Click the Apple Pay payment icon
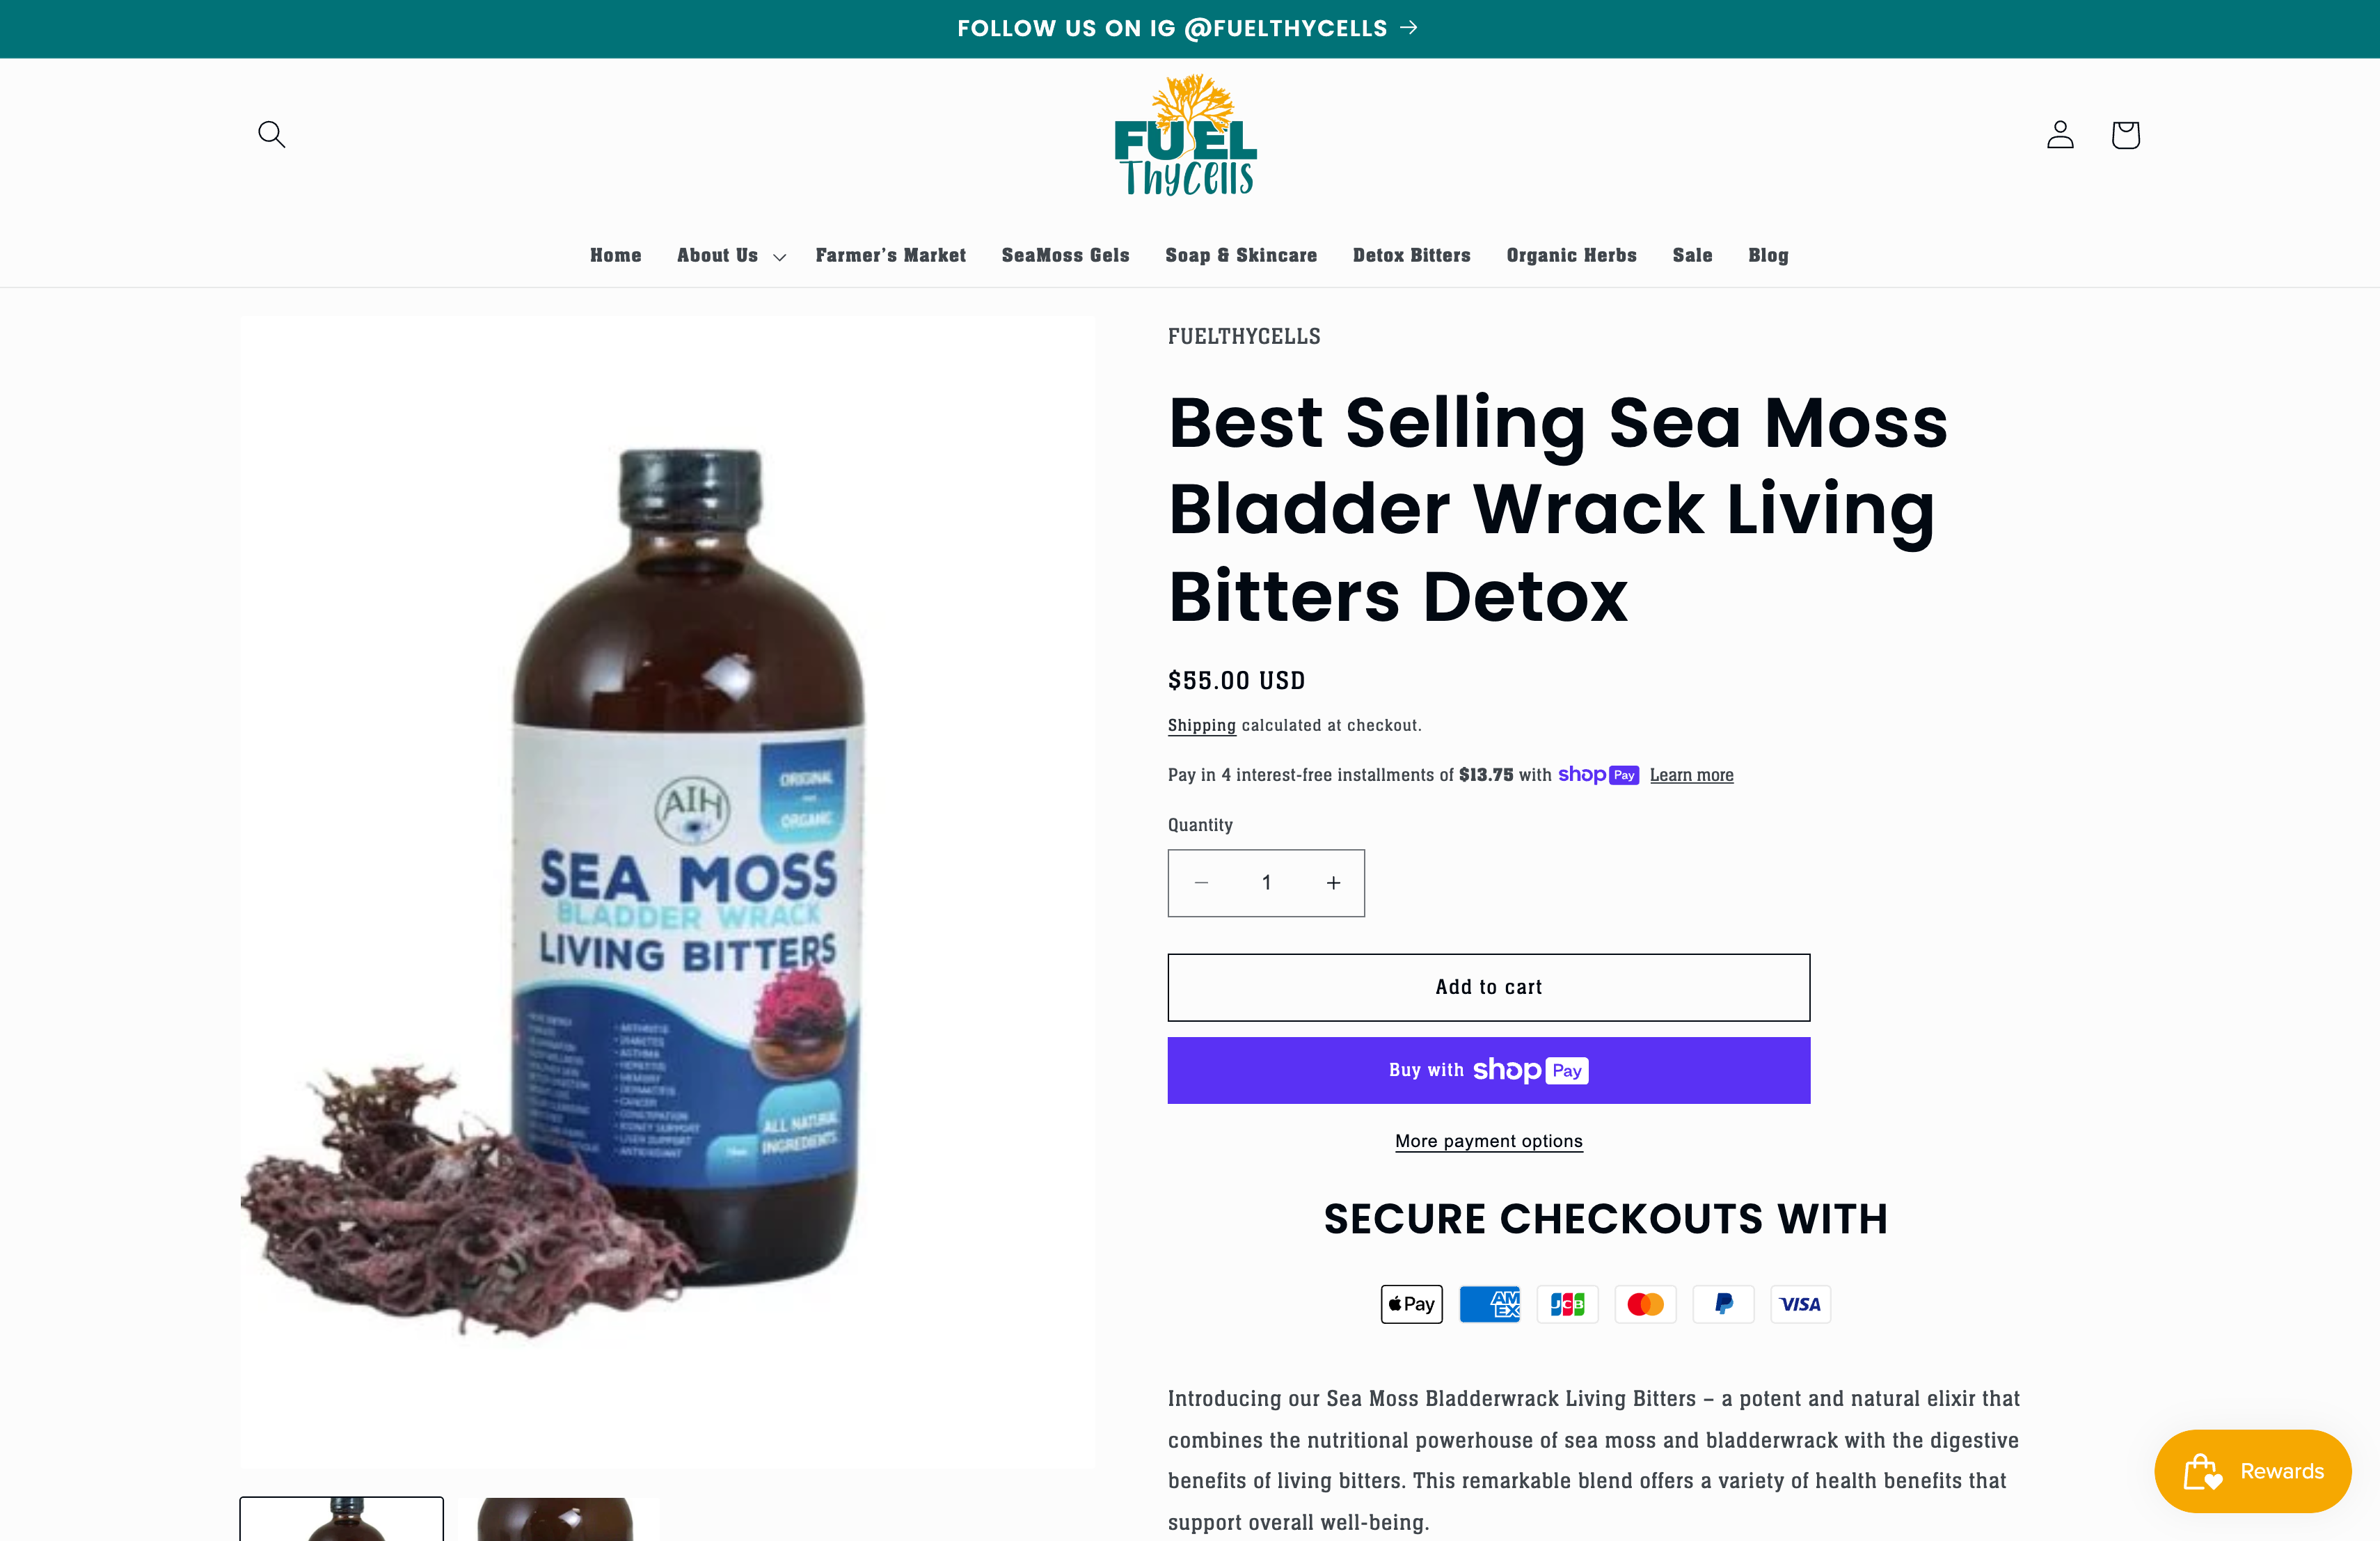The width and height of the screenshot is (2380, 1541). 1411,1304
